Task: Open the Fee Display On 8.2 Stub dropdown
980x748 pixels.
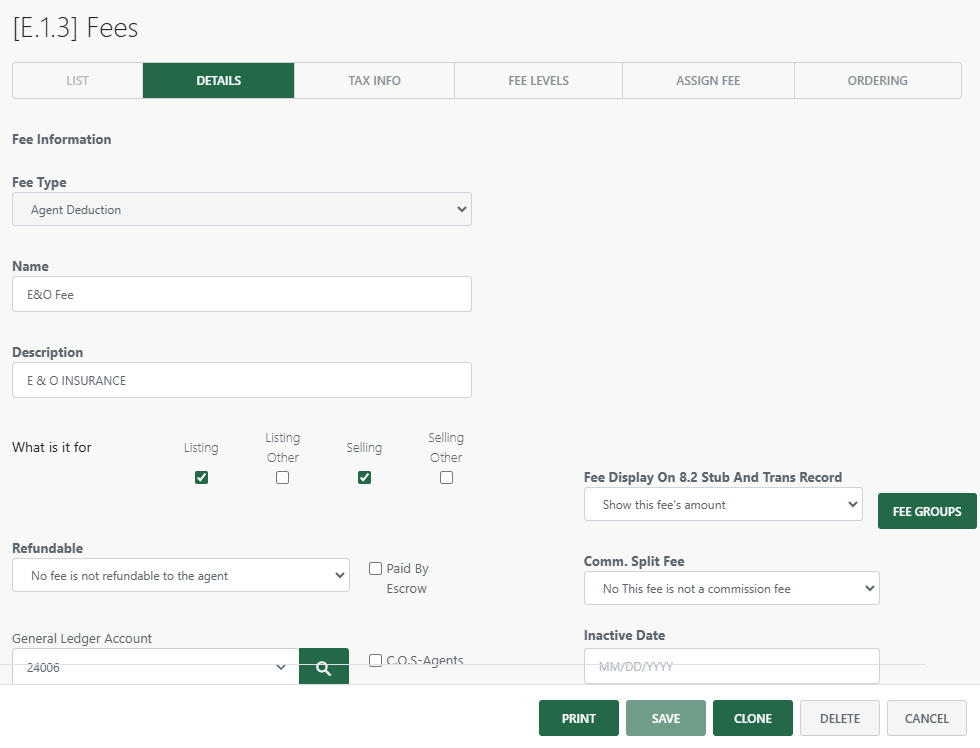Action: click(x=722, y=504)
